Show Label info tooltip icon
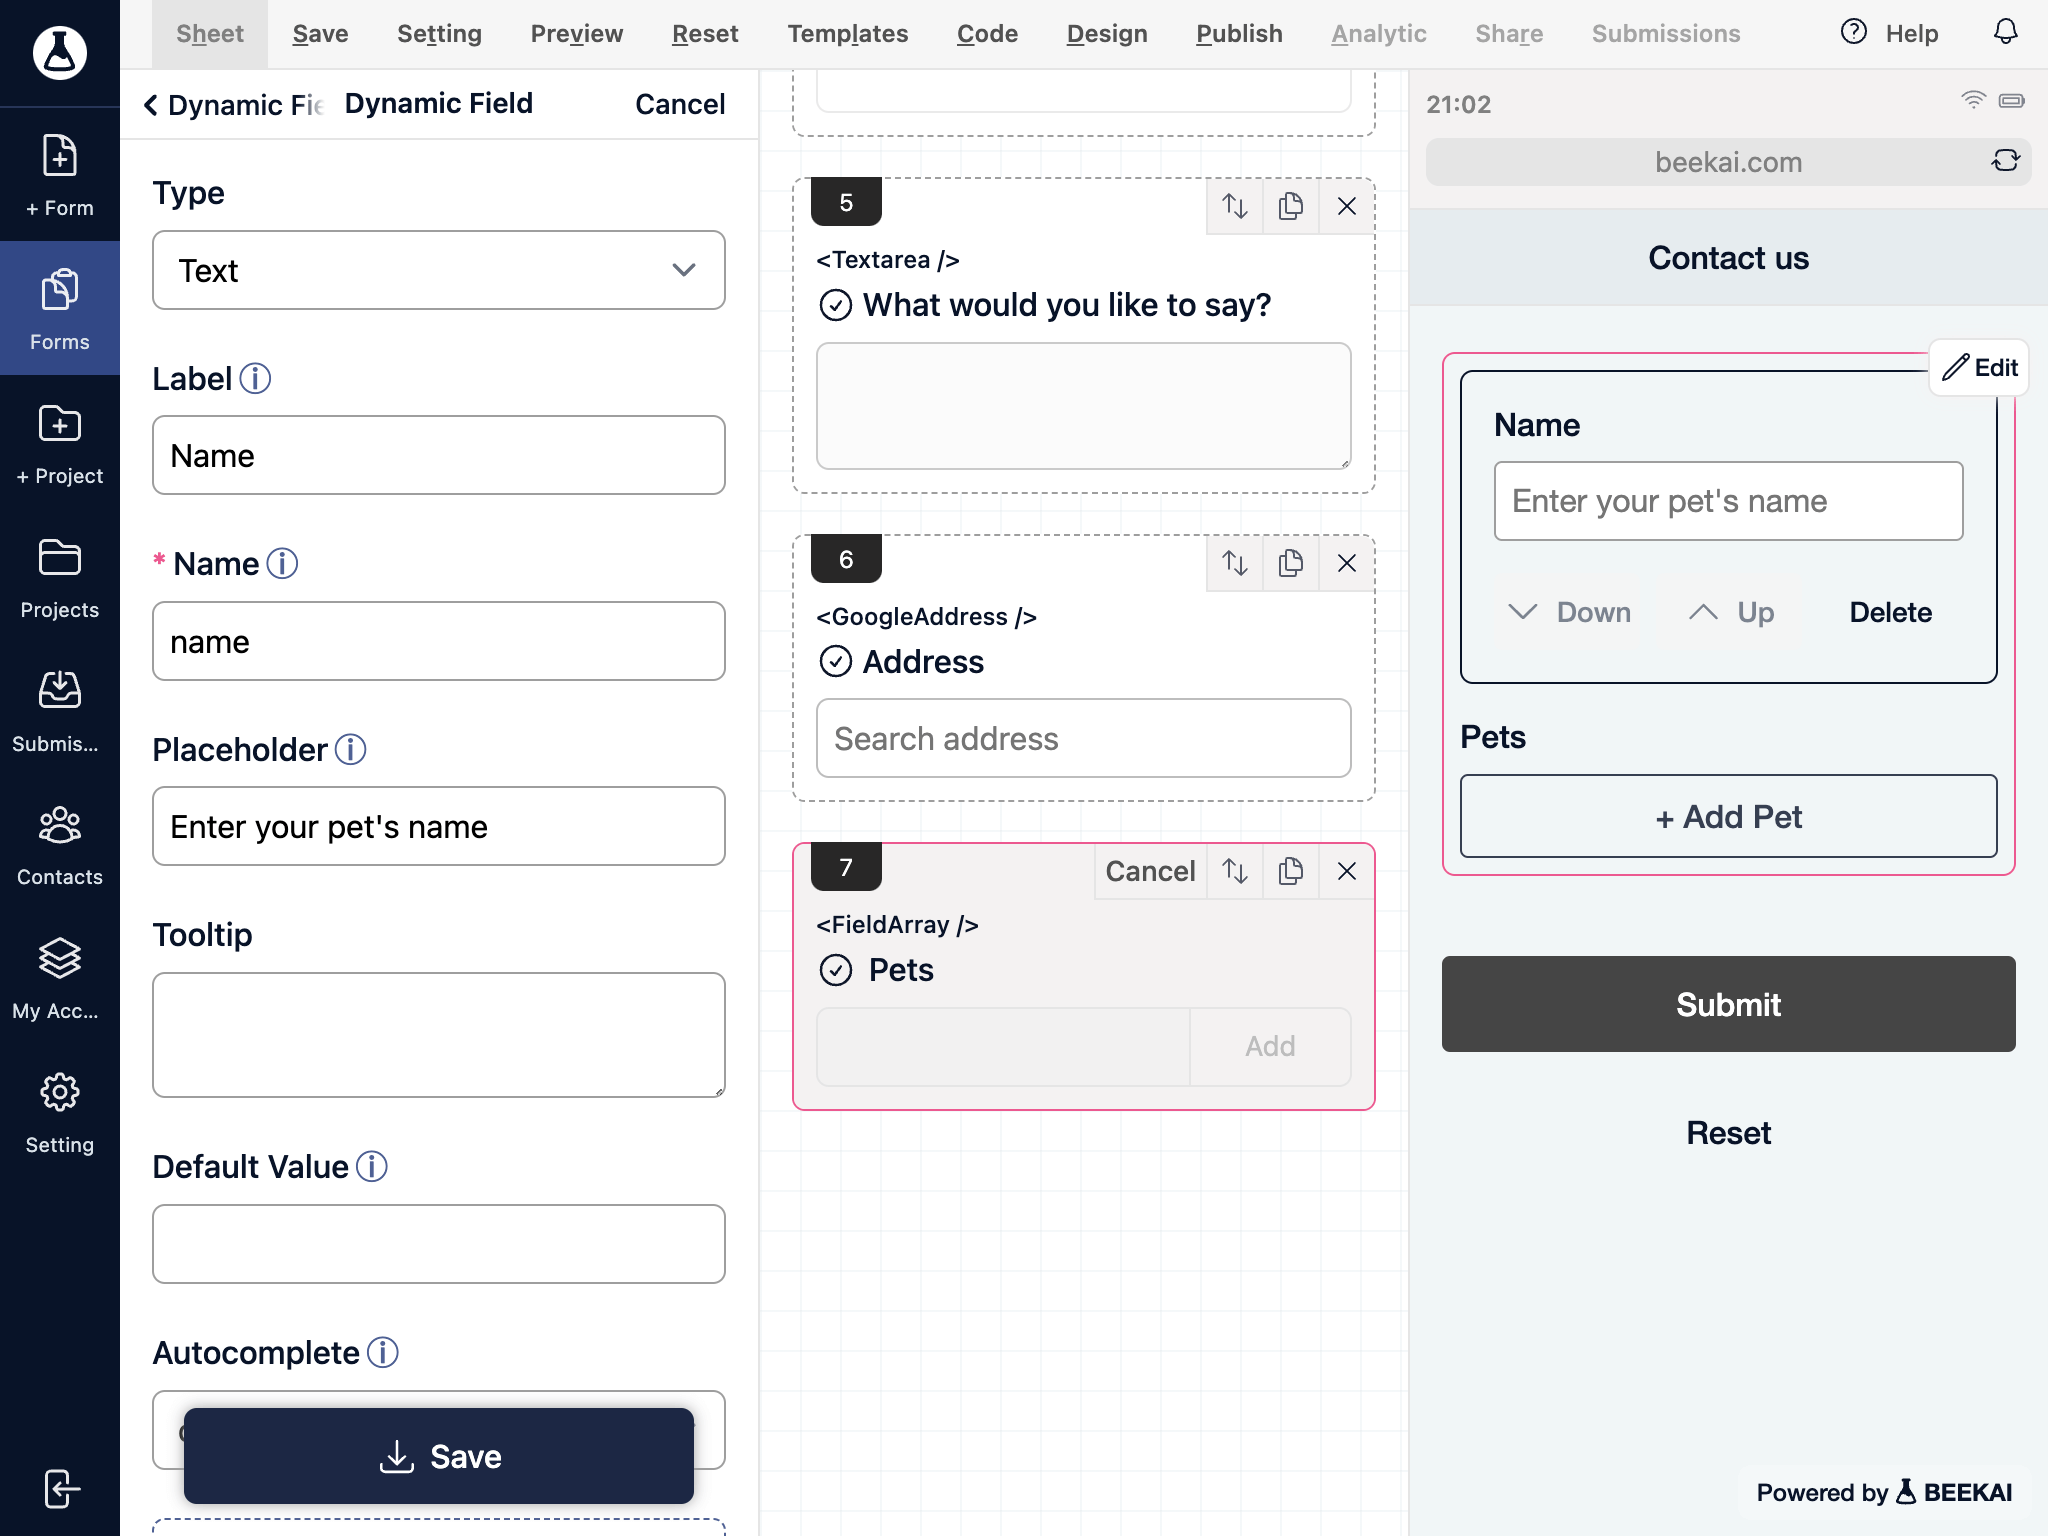 point(255,379)
